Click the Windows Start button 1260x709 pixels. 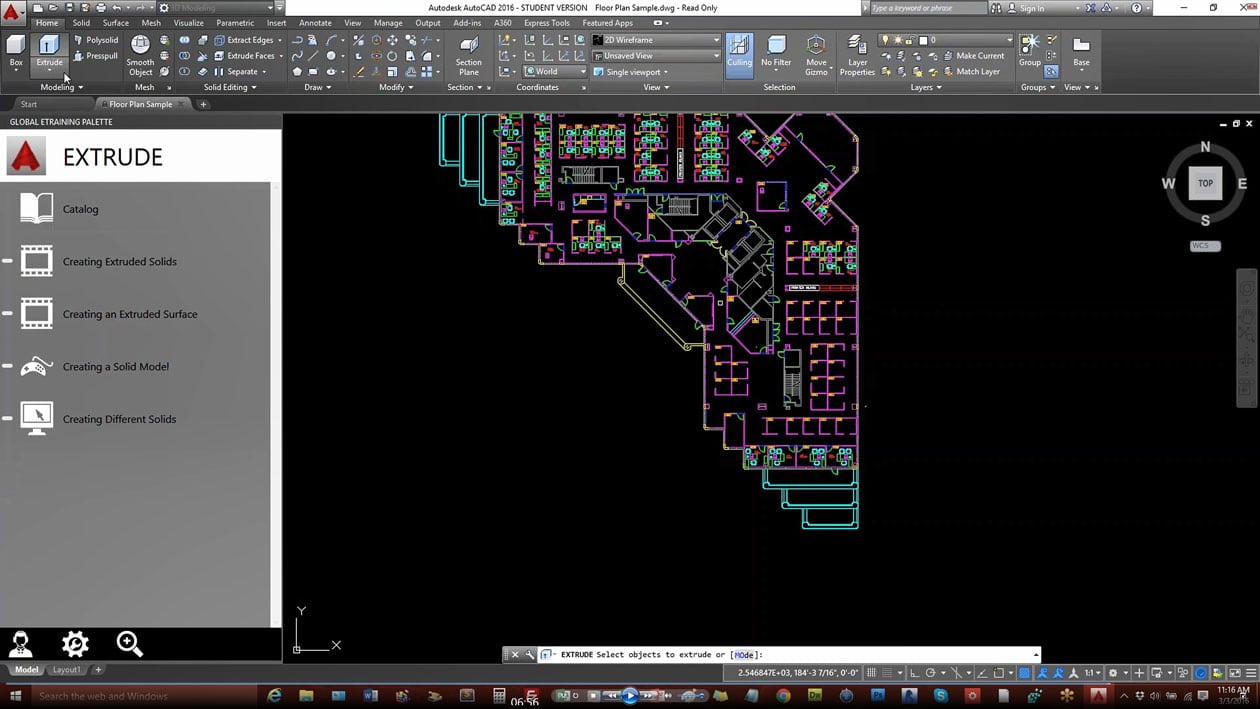pyautogui.click(x=15, y=696)
